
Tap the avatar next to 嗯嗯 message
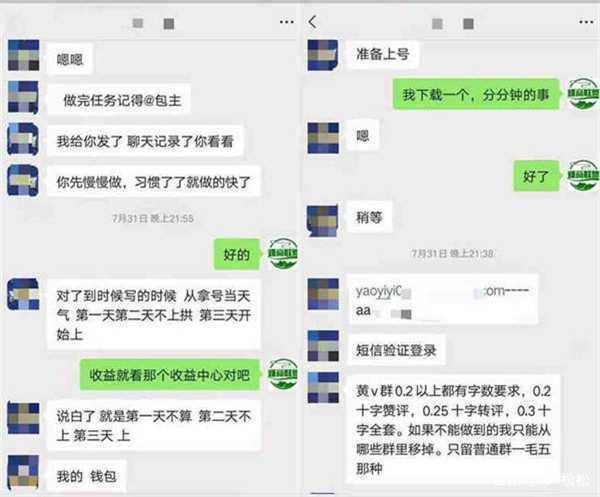(23, 55)
